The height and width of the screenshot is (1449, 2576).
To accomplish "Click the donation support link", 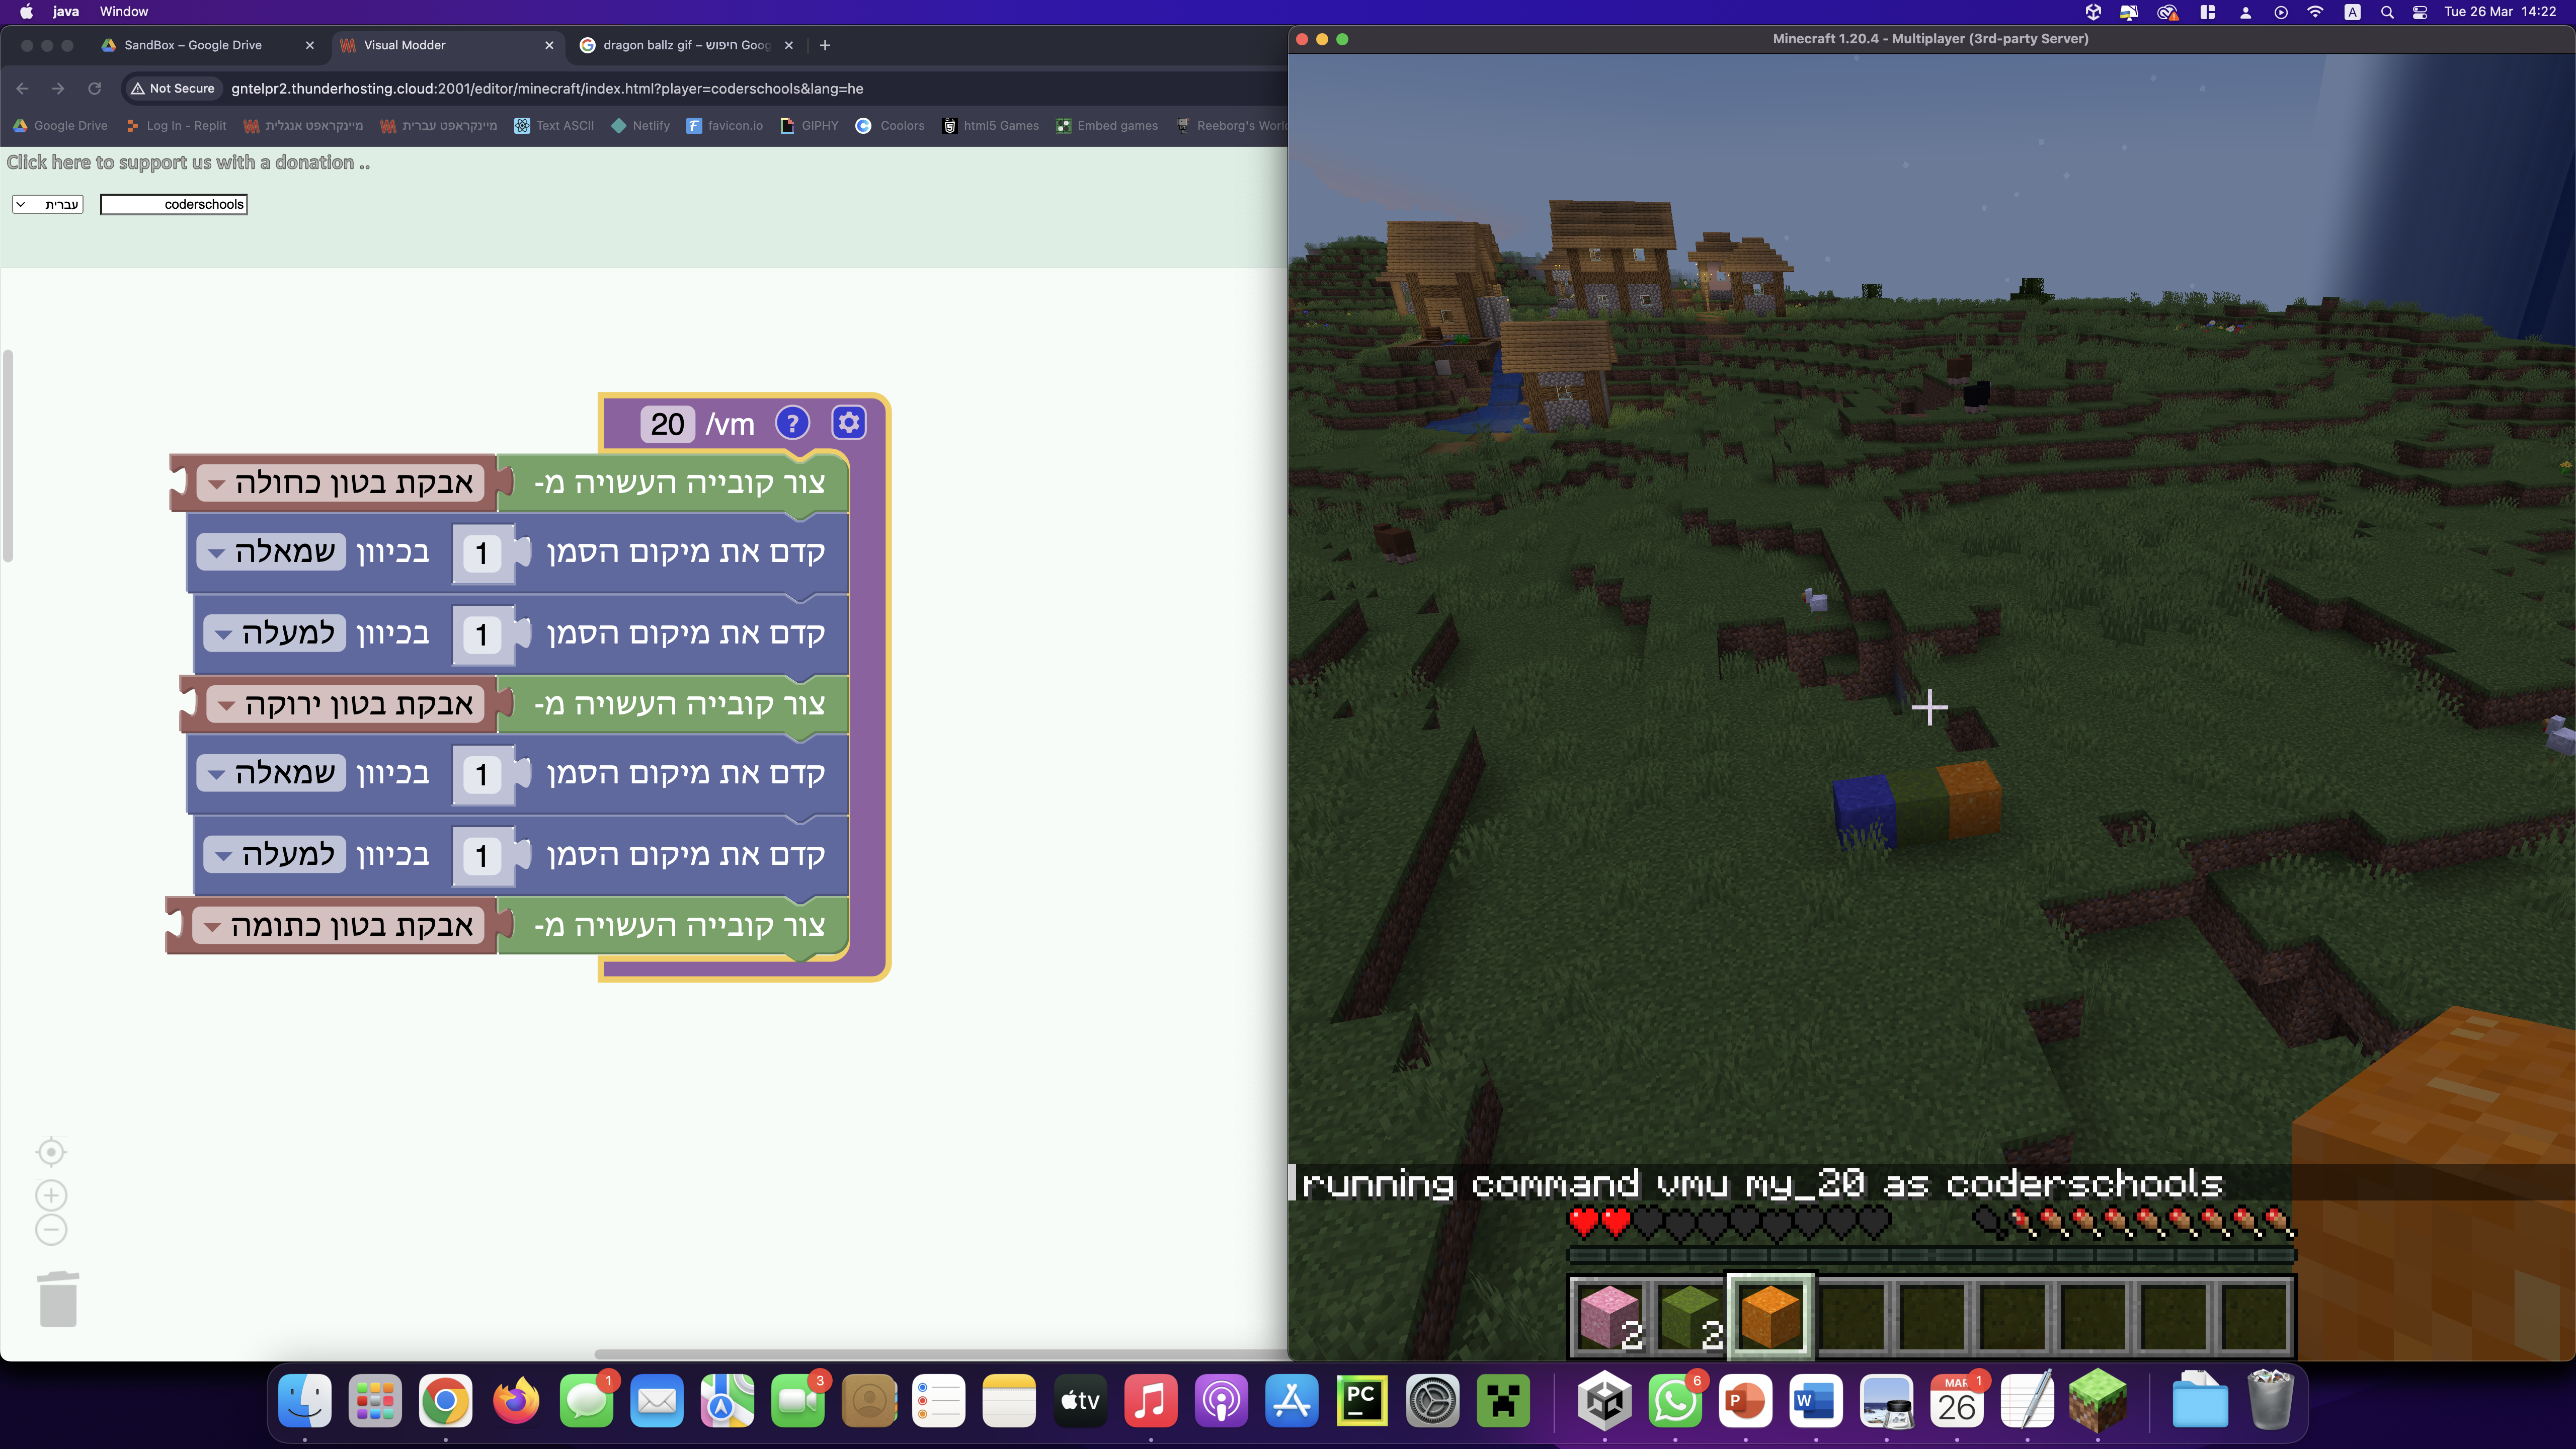I will point(188,162).
